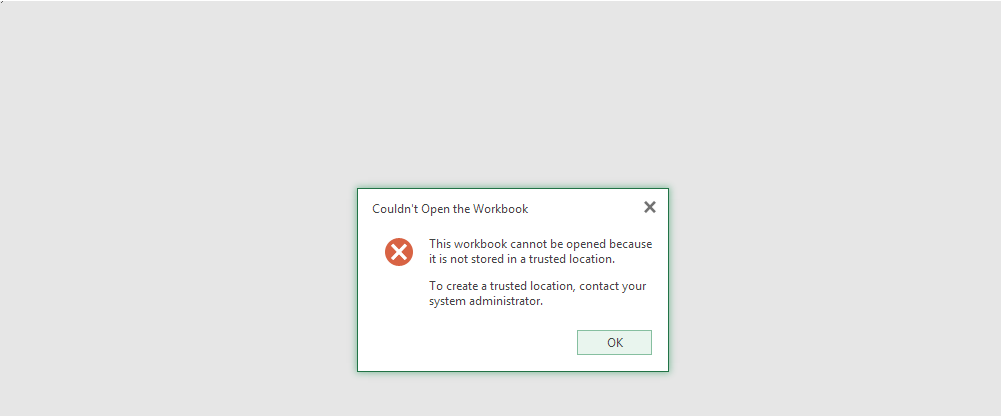Click the 'This workbook cannot be opened' message

tap(541, 251)
